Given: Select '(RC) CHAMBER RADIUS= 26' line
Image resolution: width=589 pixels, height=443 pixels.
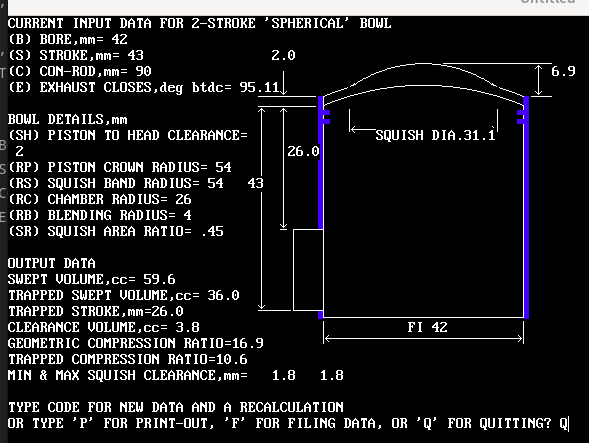Looking at the screenshot, I should 100,199.
